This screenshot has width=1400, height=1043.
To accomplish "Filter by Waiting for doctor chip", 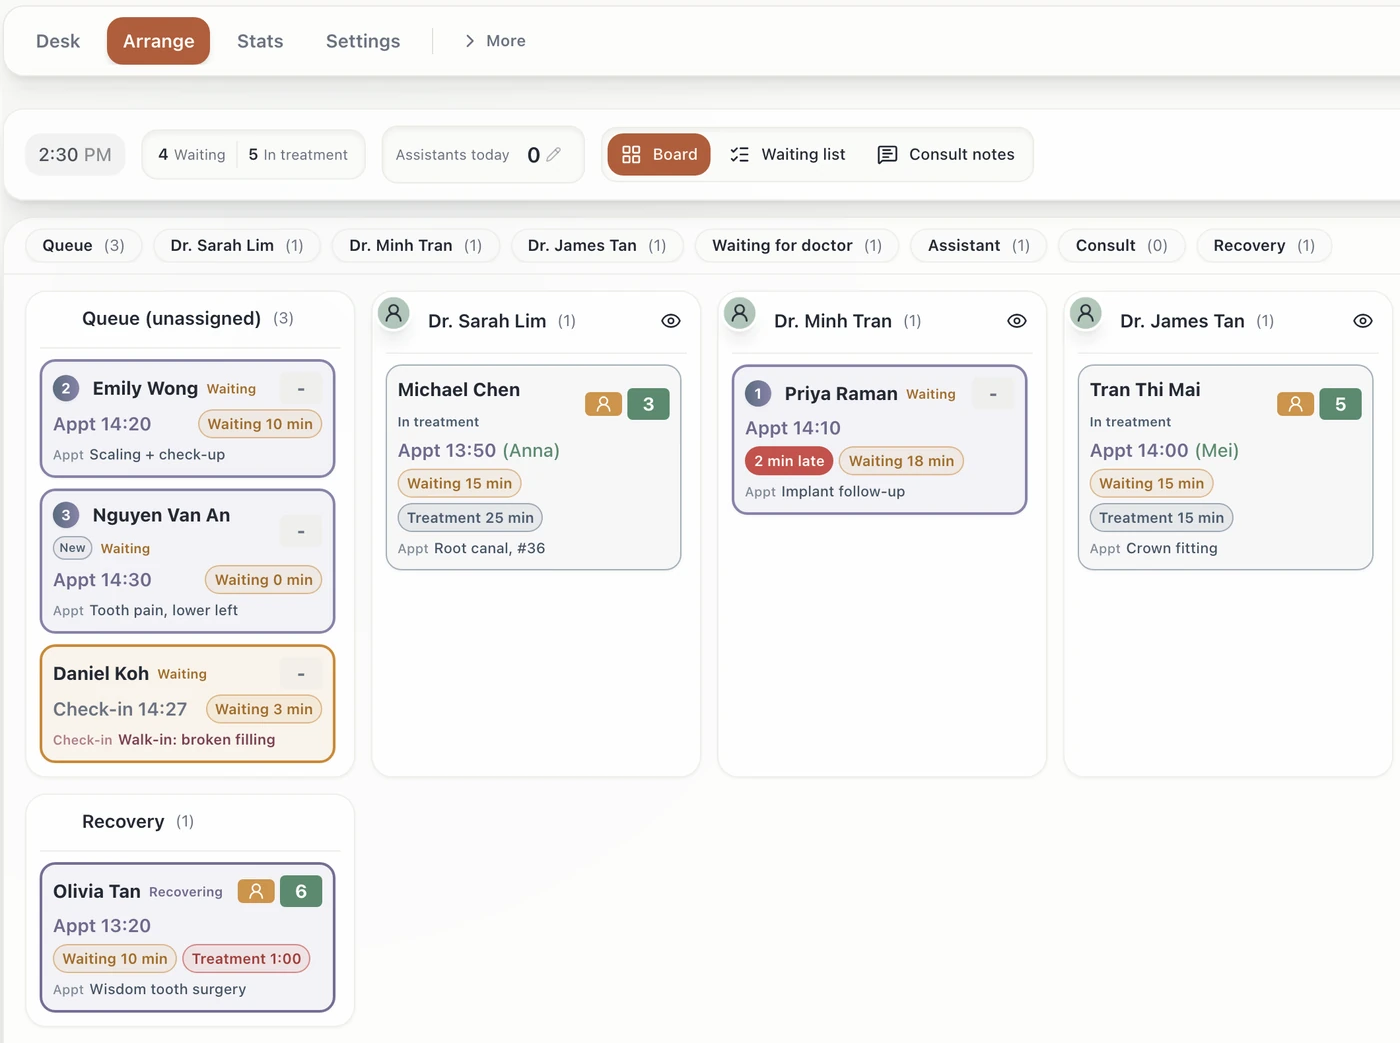I will [x=797, y=246].
